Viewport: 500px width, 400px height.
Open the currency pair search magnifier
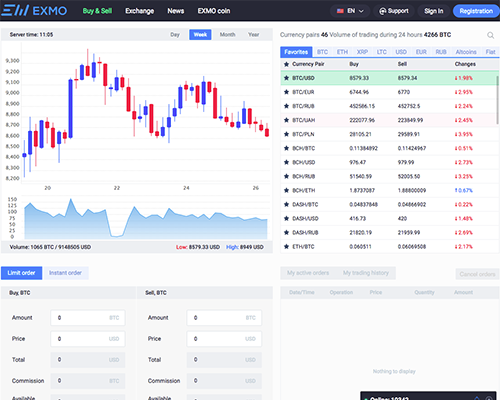point(490,35)
